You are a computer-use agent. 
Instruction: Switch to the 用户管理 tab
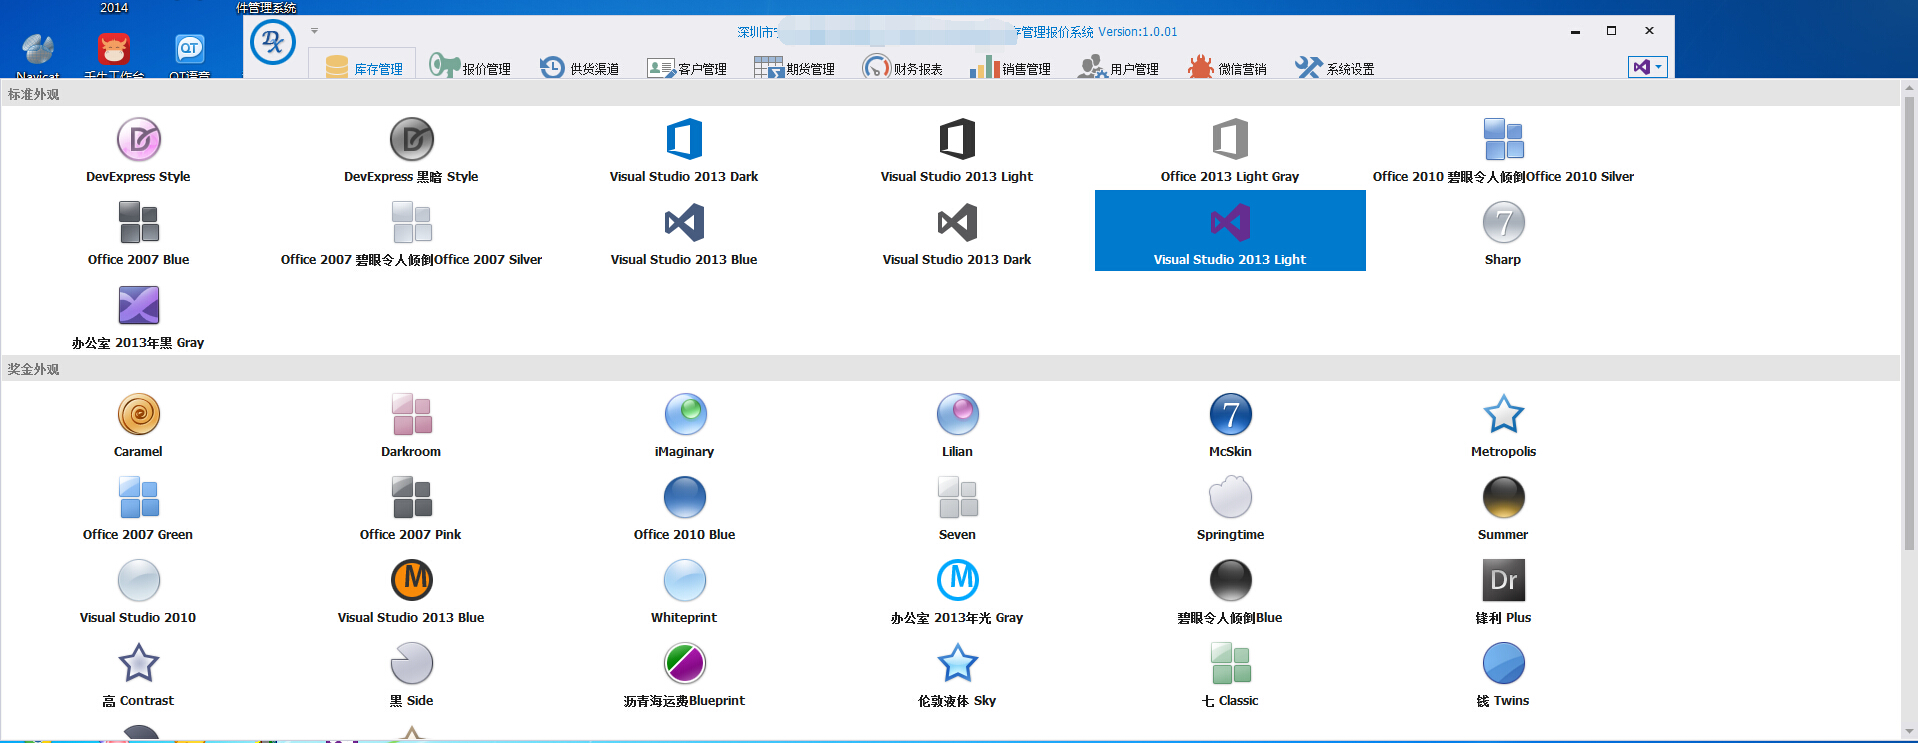[1119, 68]
